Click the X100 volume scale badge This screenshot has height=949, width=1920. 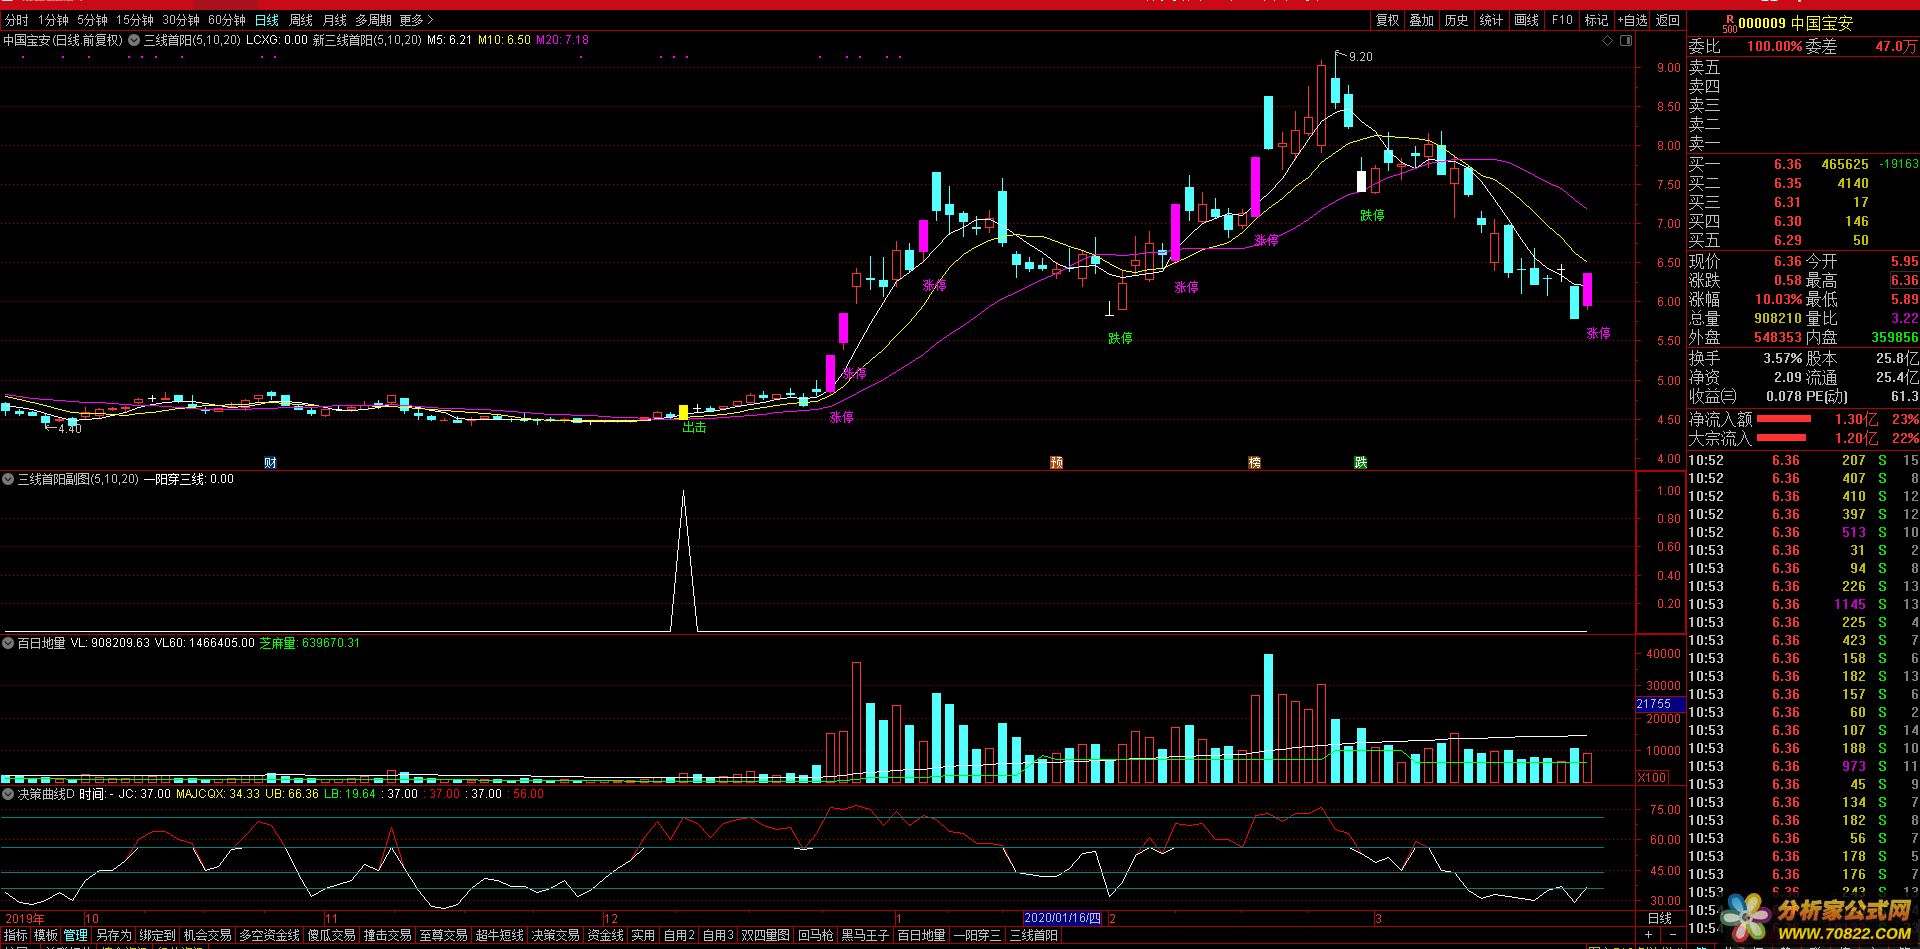tap(1652, 777)
